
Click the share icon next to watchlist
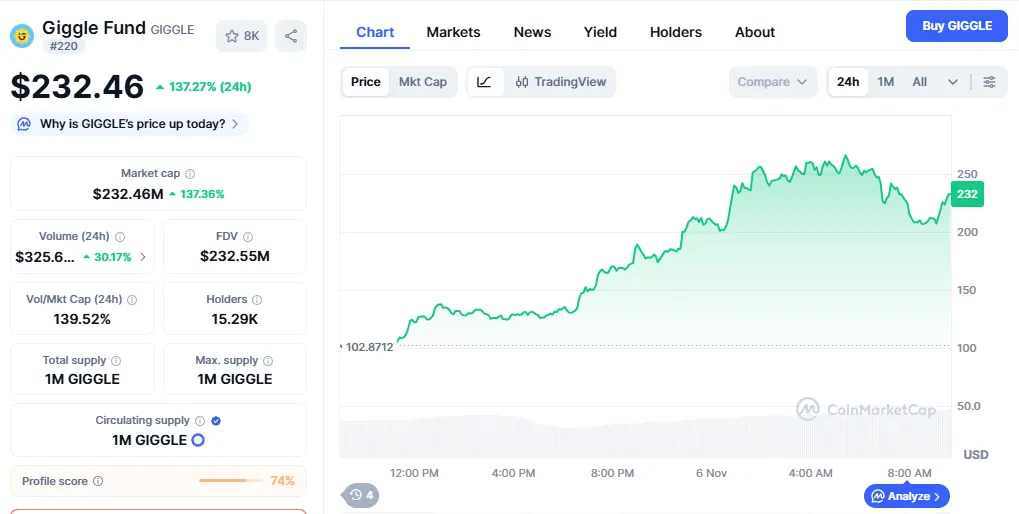290,36
